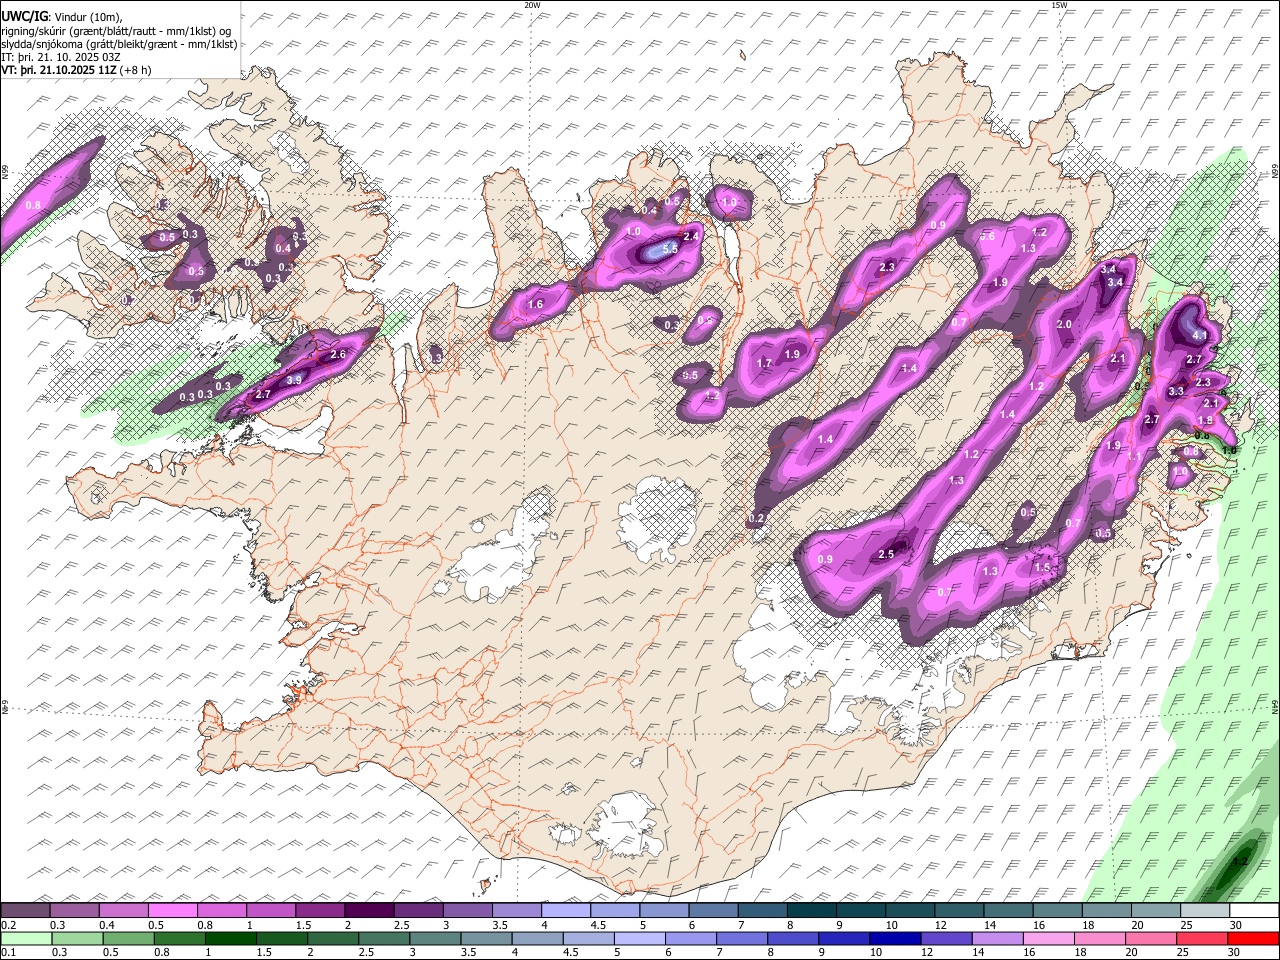Click the 3.3 precipitation value in the east

point(1176,391)
